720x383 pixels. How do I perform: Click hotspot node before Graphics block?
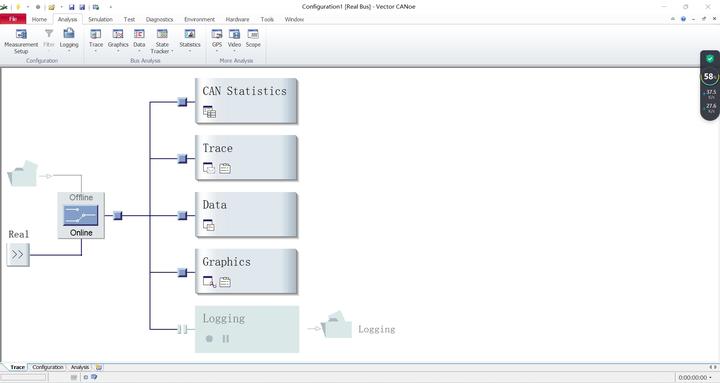(x=182, y=272)
